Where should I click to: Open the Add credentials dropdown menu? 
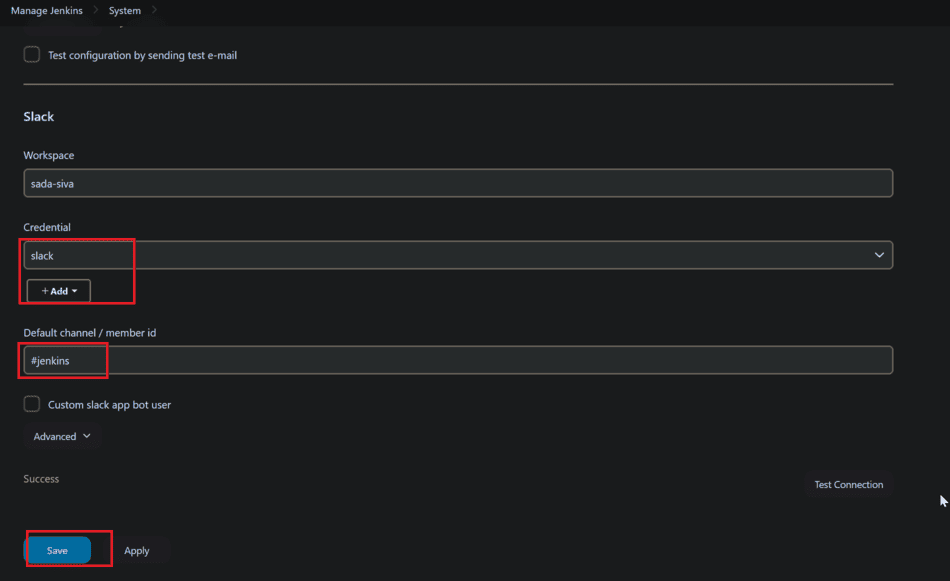59,291
